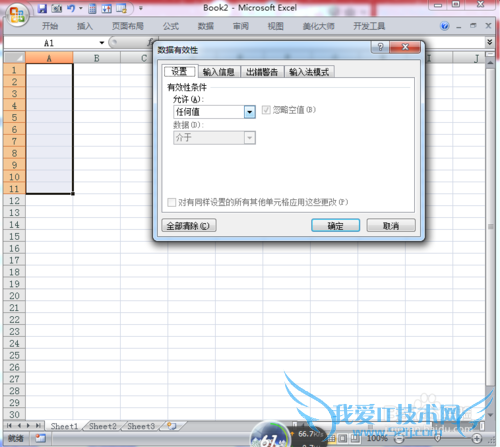The image size is (500, 447).
Task: Open the 允许 dropdown showing 任何值
Action: coord(214,112)
